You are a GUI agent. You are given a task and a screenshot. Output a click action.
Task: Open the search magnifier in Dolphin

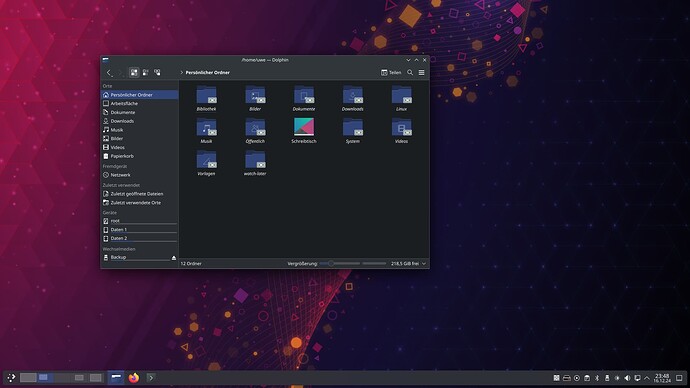coord(410,73)
